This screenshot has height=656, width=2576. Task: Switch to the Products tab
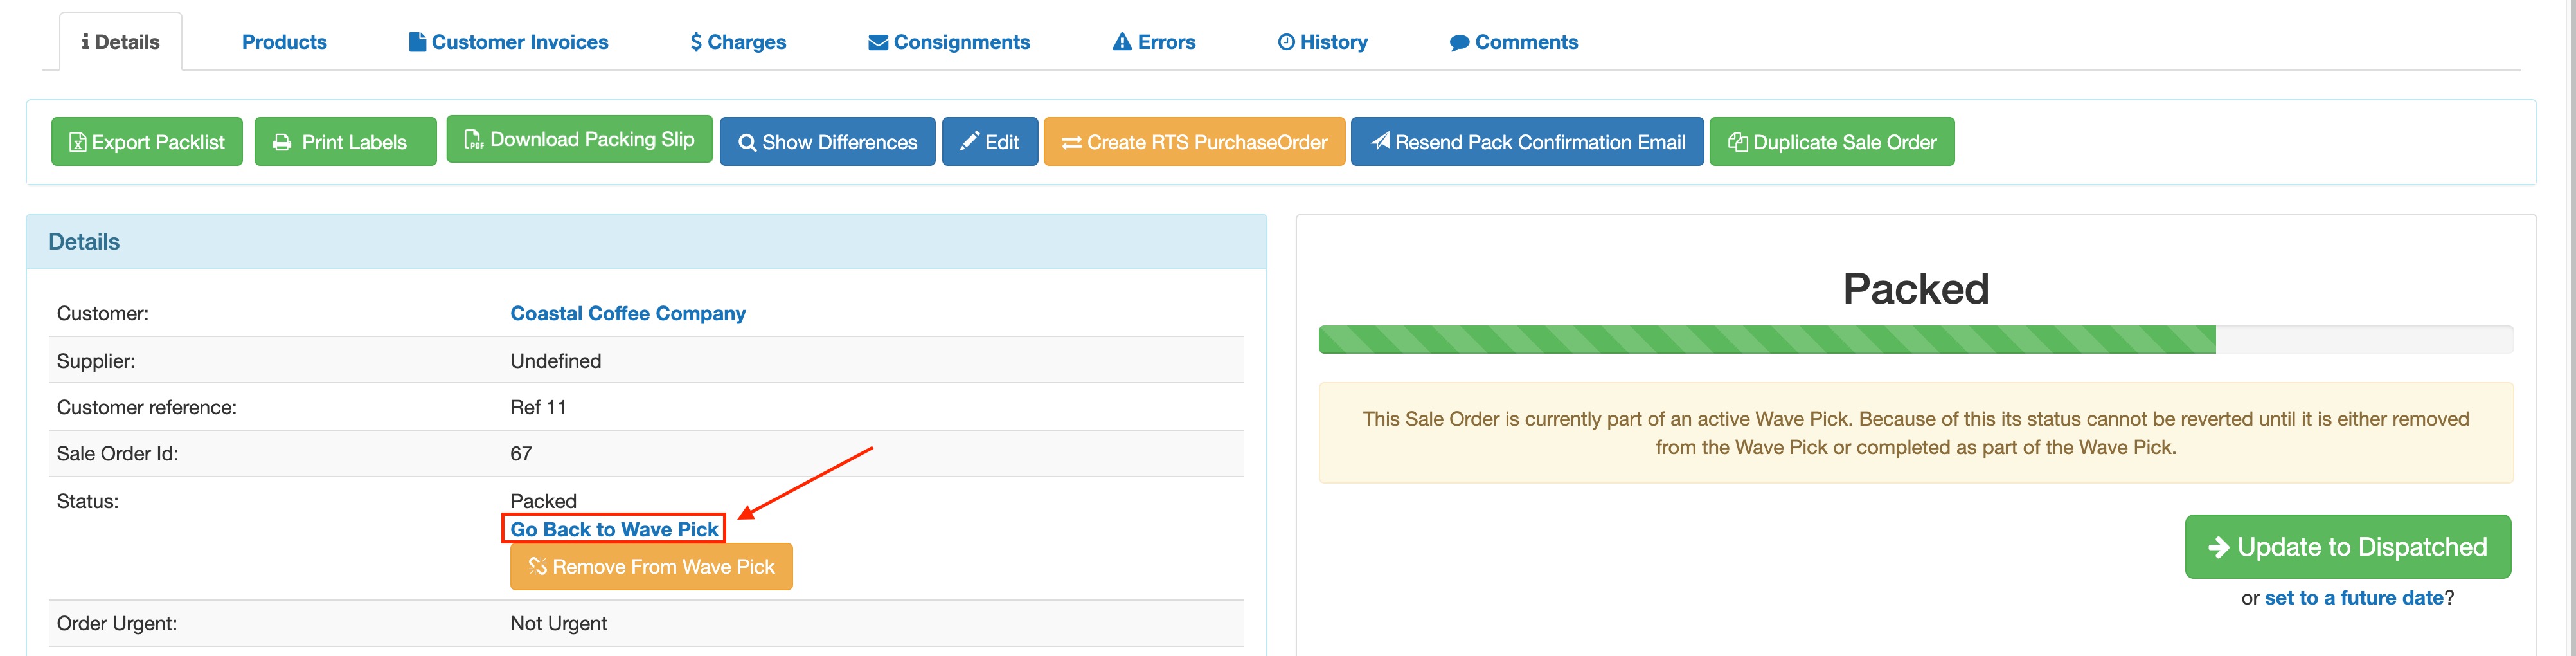click(x=284, y=41)
